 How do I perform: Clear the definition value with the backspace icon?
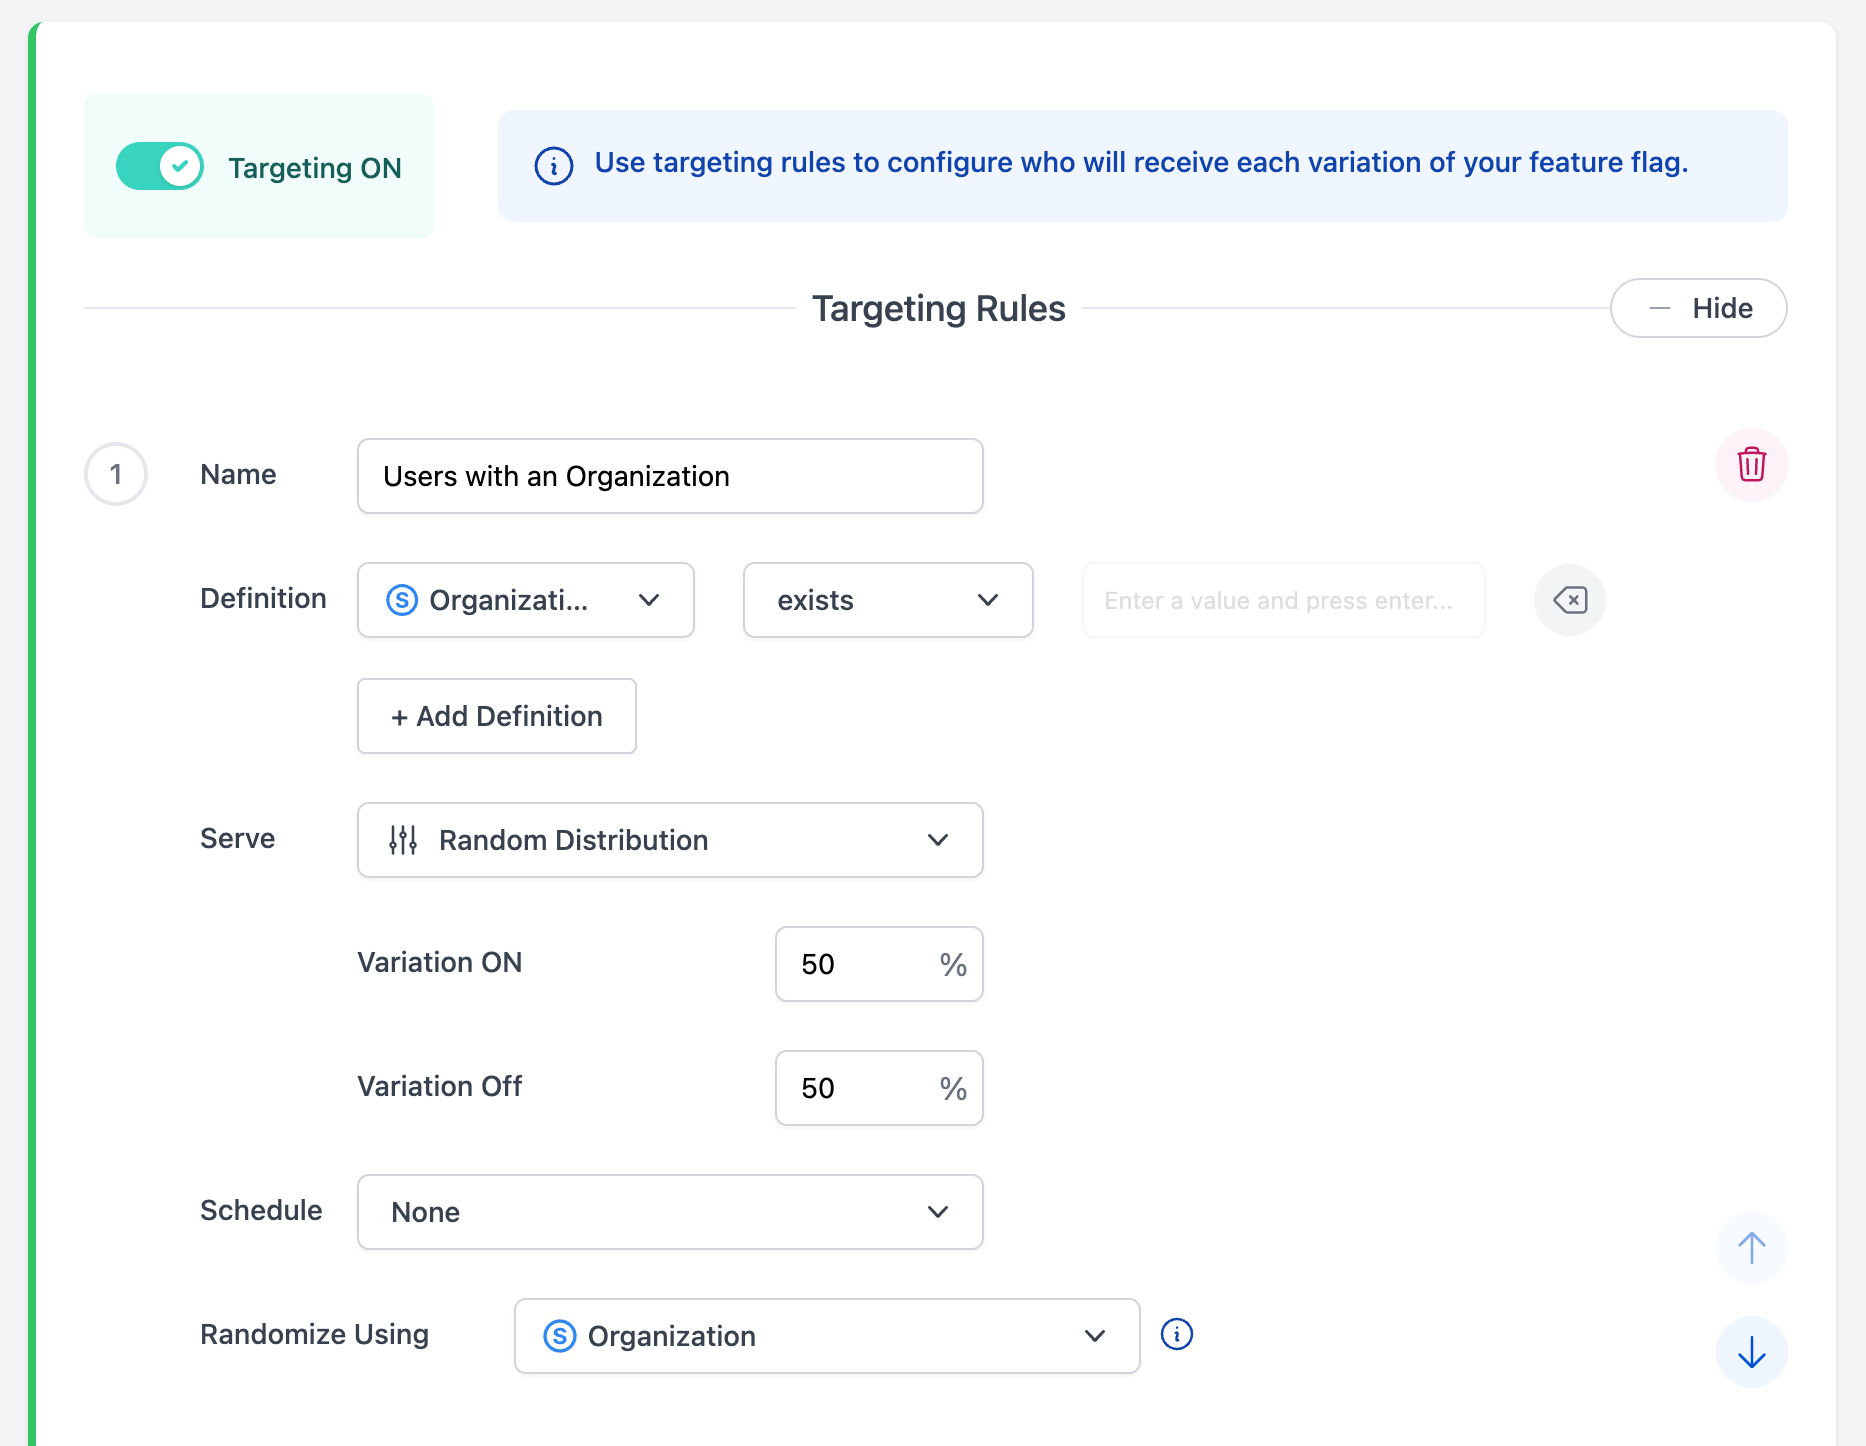pos(1569,600)
